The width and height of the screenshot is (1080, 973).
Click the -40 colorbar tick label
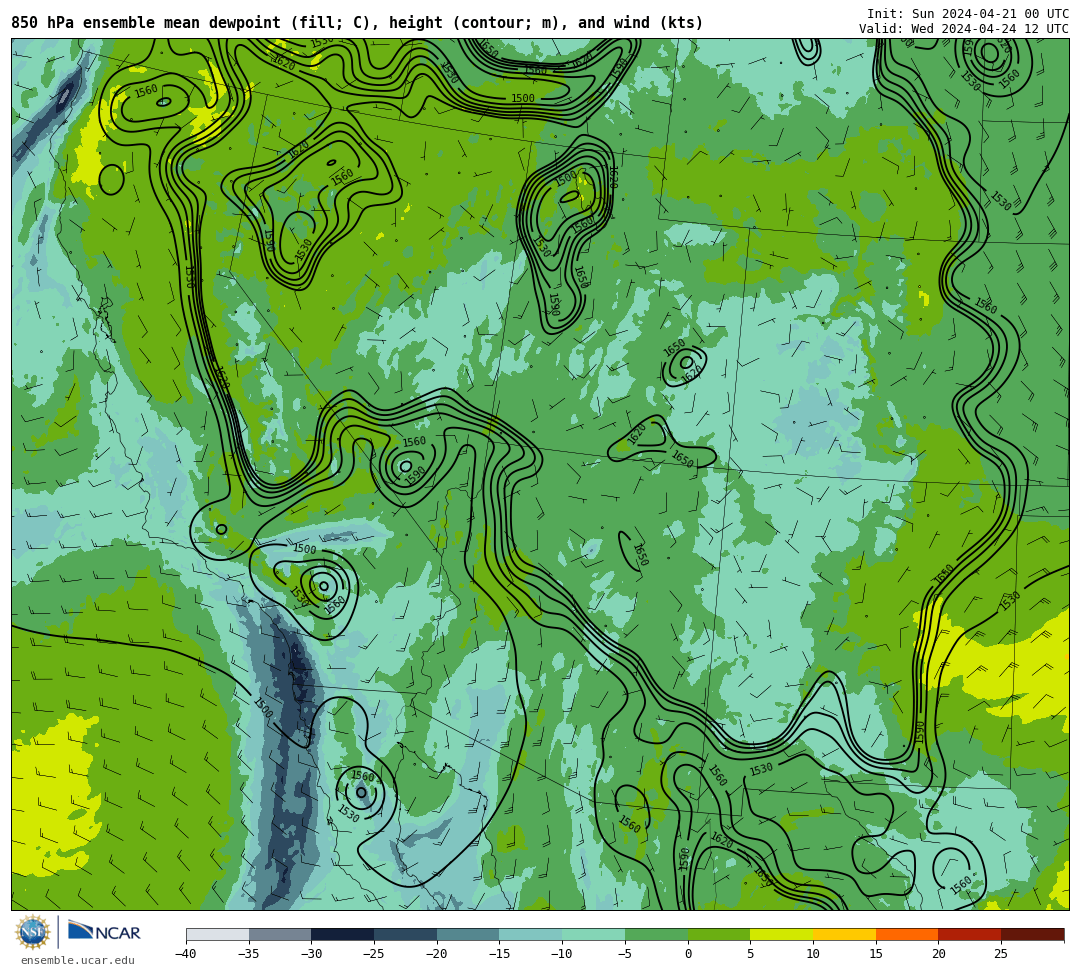pos(185,954)
